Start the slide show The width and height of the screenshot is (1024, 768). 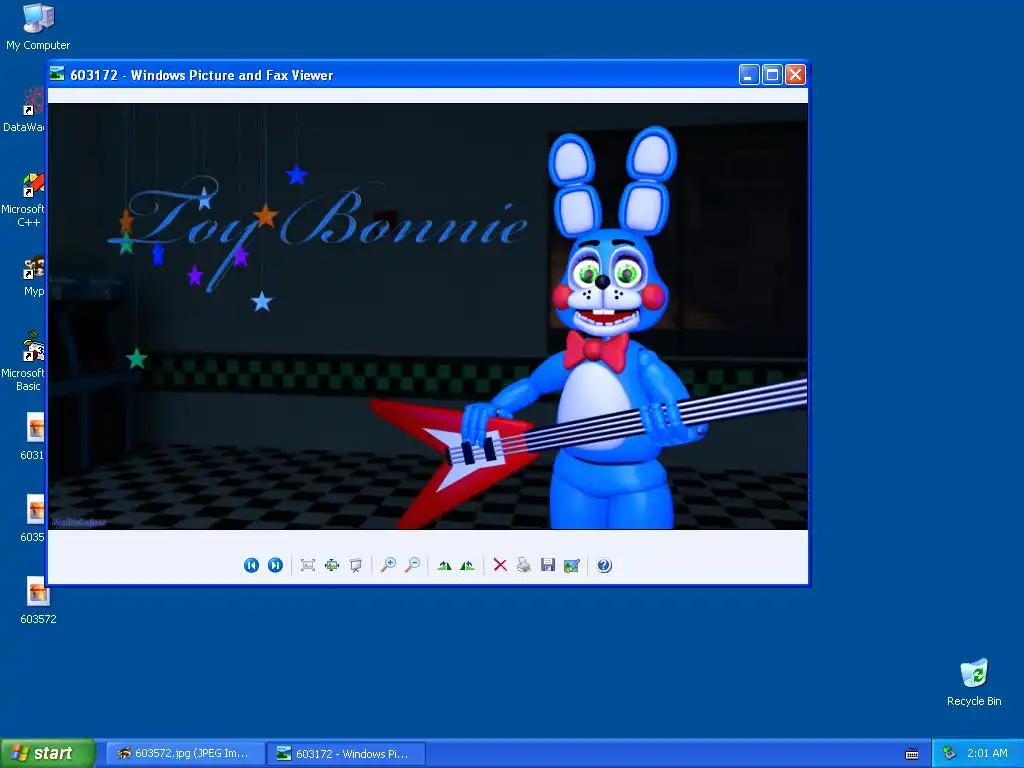[355, 566]
